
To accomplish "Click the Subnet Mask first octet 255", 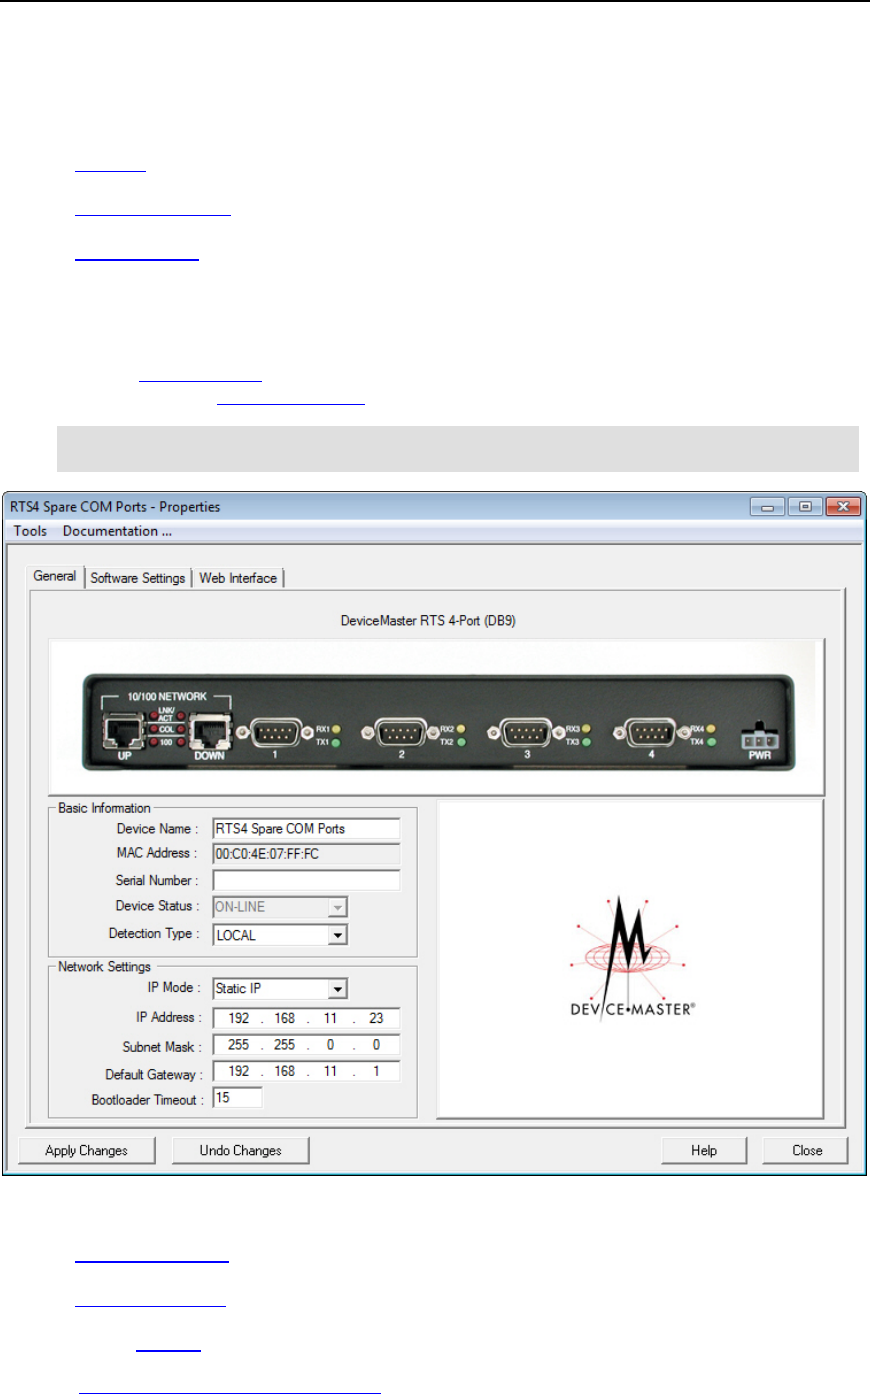I will coord(239,1044).
